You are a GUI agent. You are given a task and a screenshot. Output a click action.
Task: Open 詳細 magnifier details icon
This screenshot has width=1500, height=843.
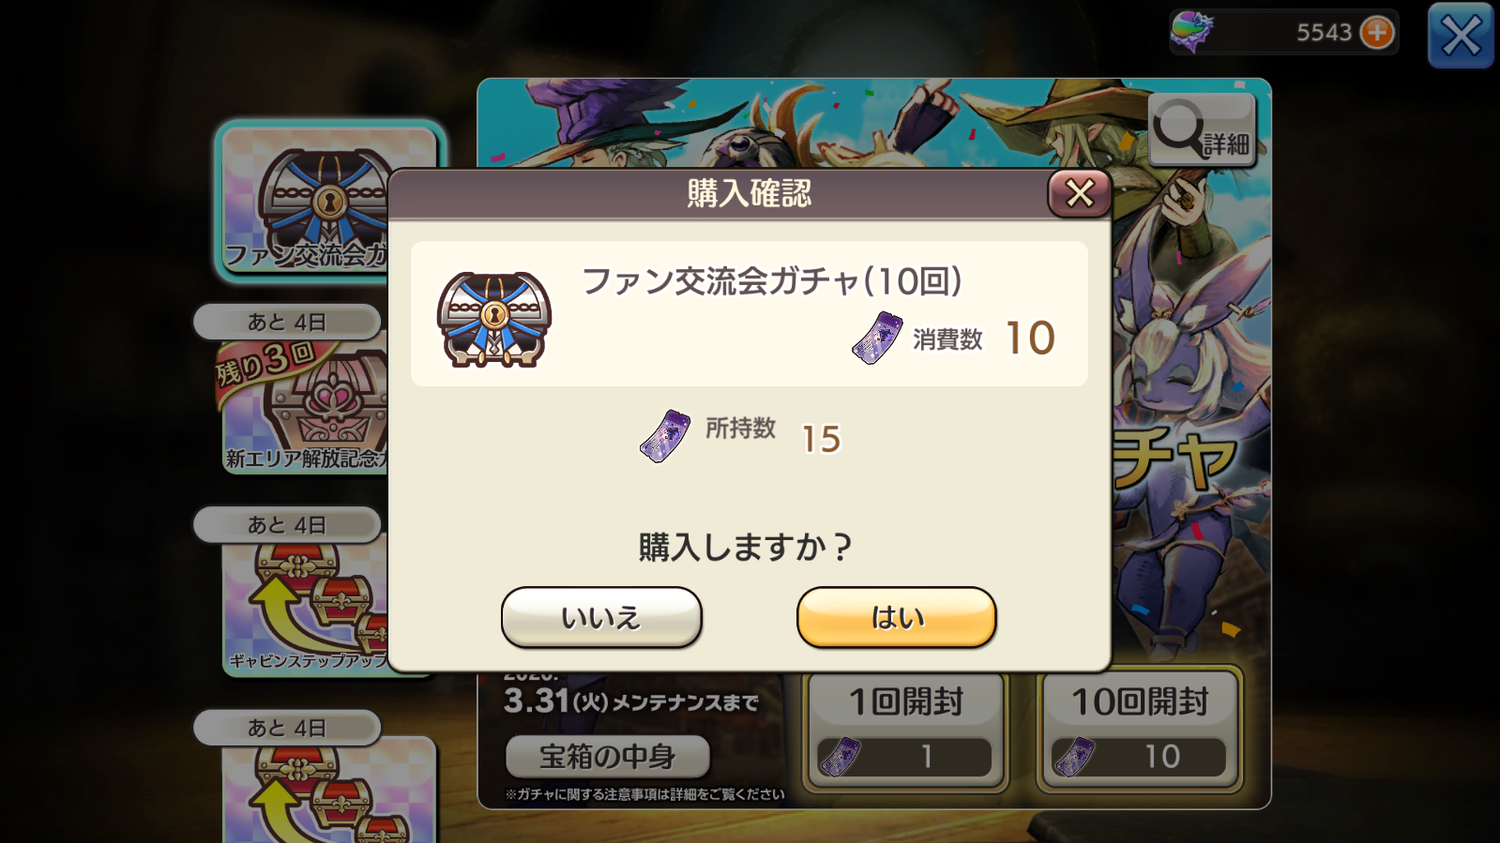pyautogui.click(x=1202, y=130)
